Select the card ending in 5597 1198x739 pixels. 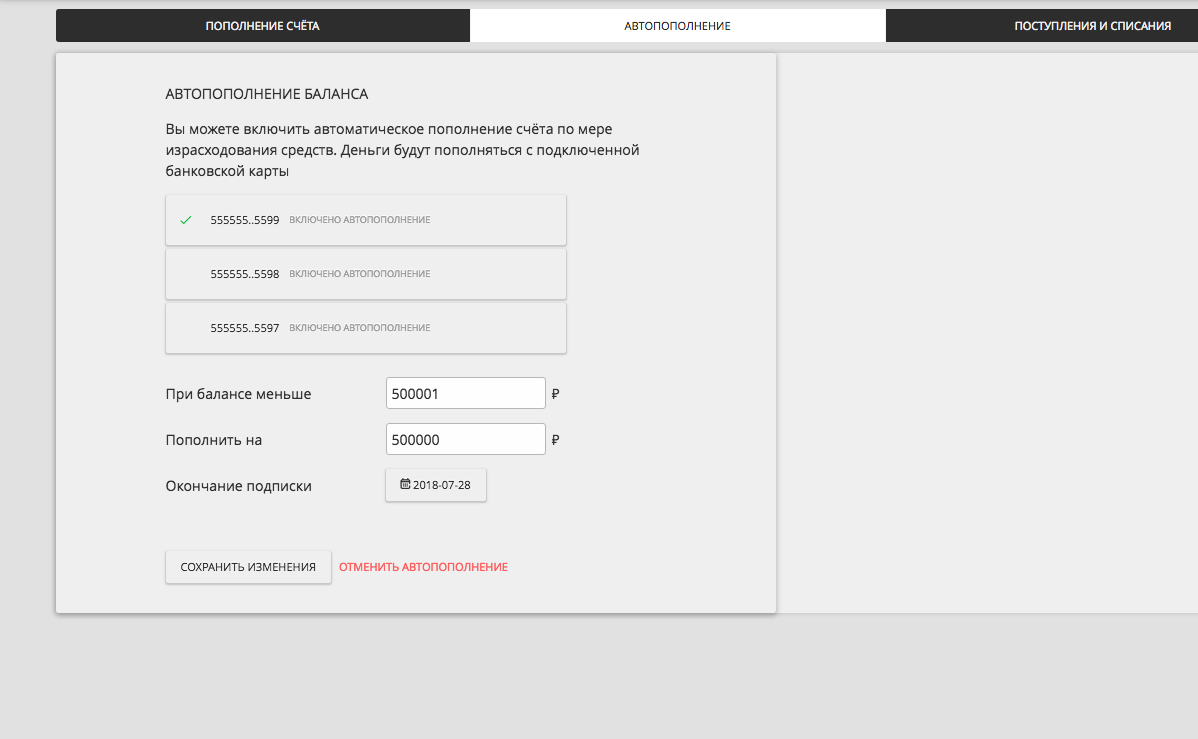(365, 328)
